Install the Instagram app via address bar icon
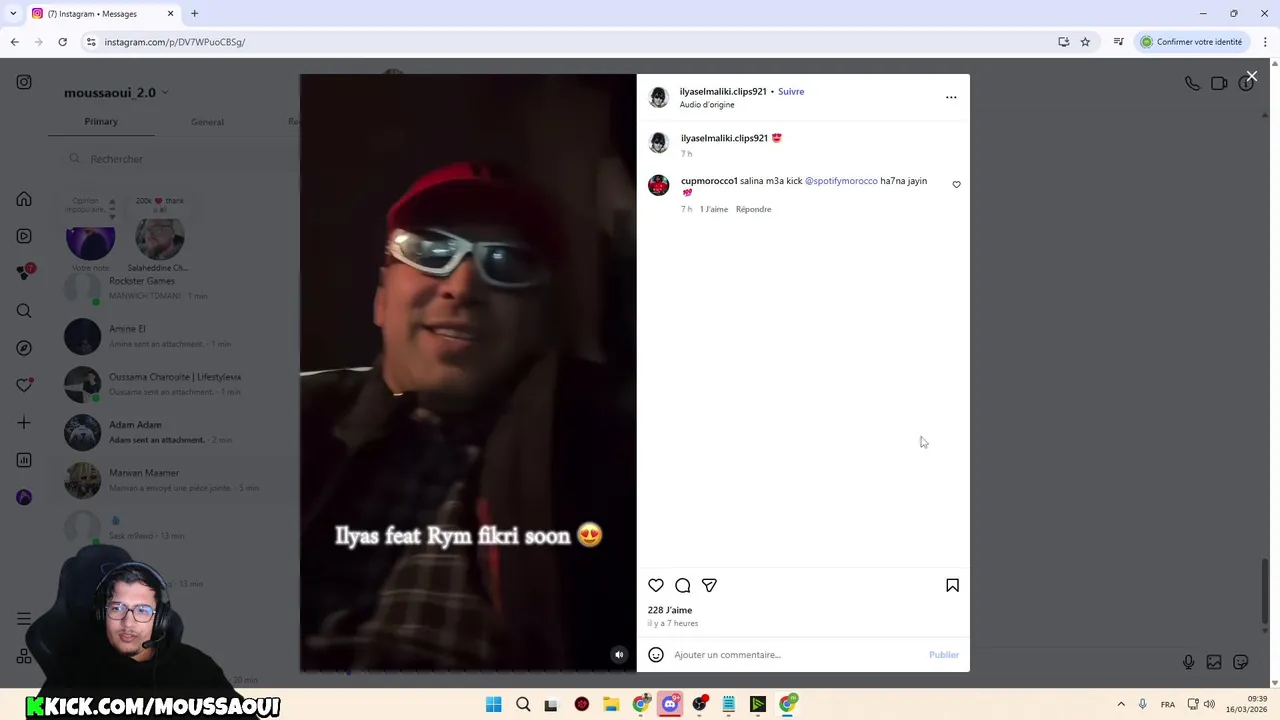The image size is (1280, 720). coord(1064,42)
